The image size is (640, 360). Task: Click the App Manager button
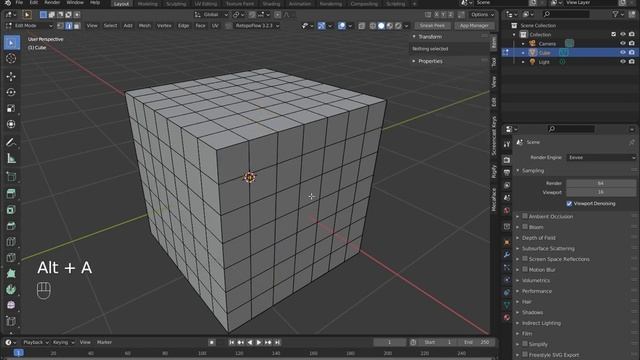[x=474, y=26]
